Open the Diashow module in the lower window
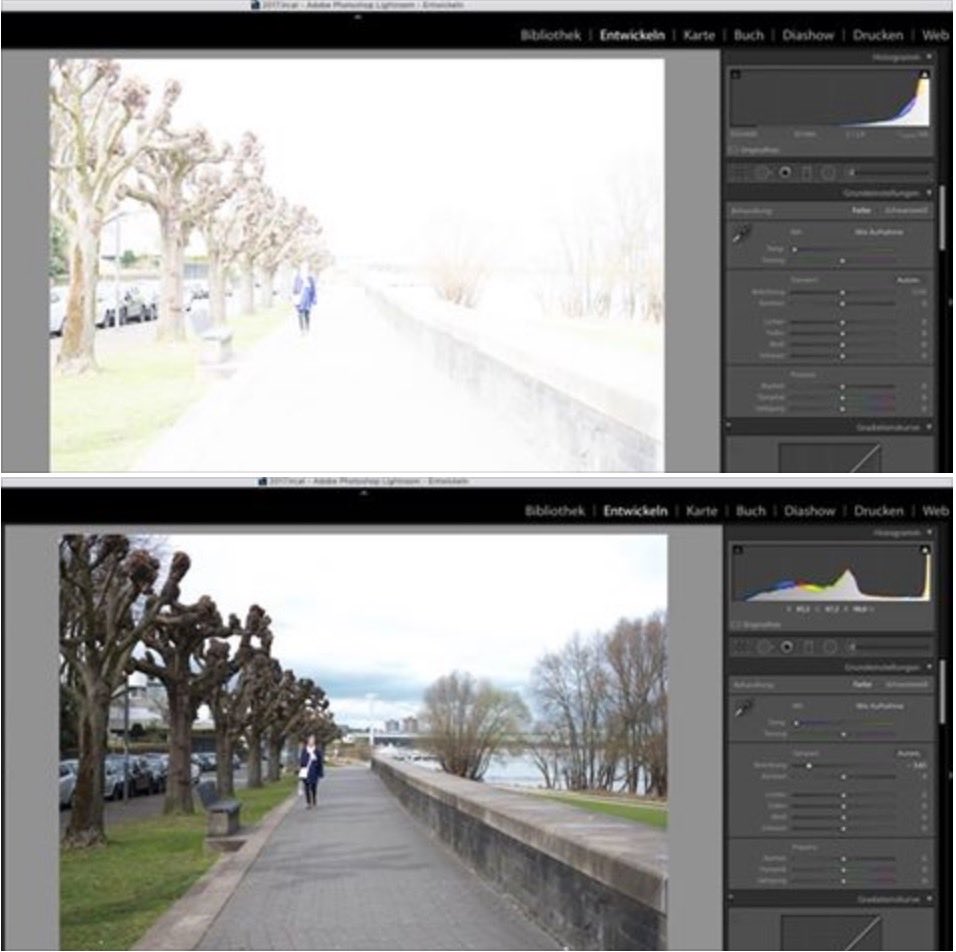Screen dimensions: 956x952 [x=809, y=510]
